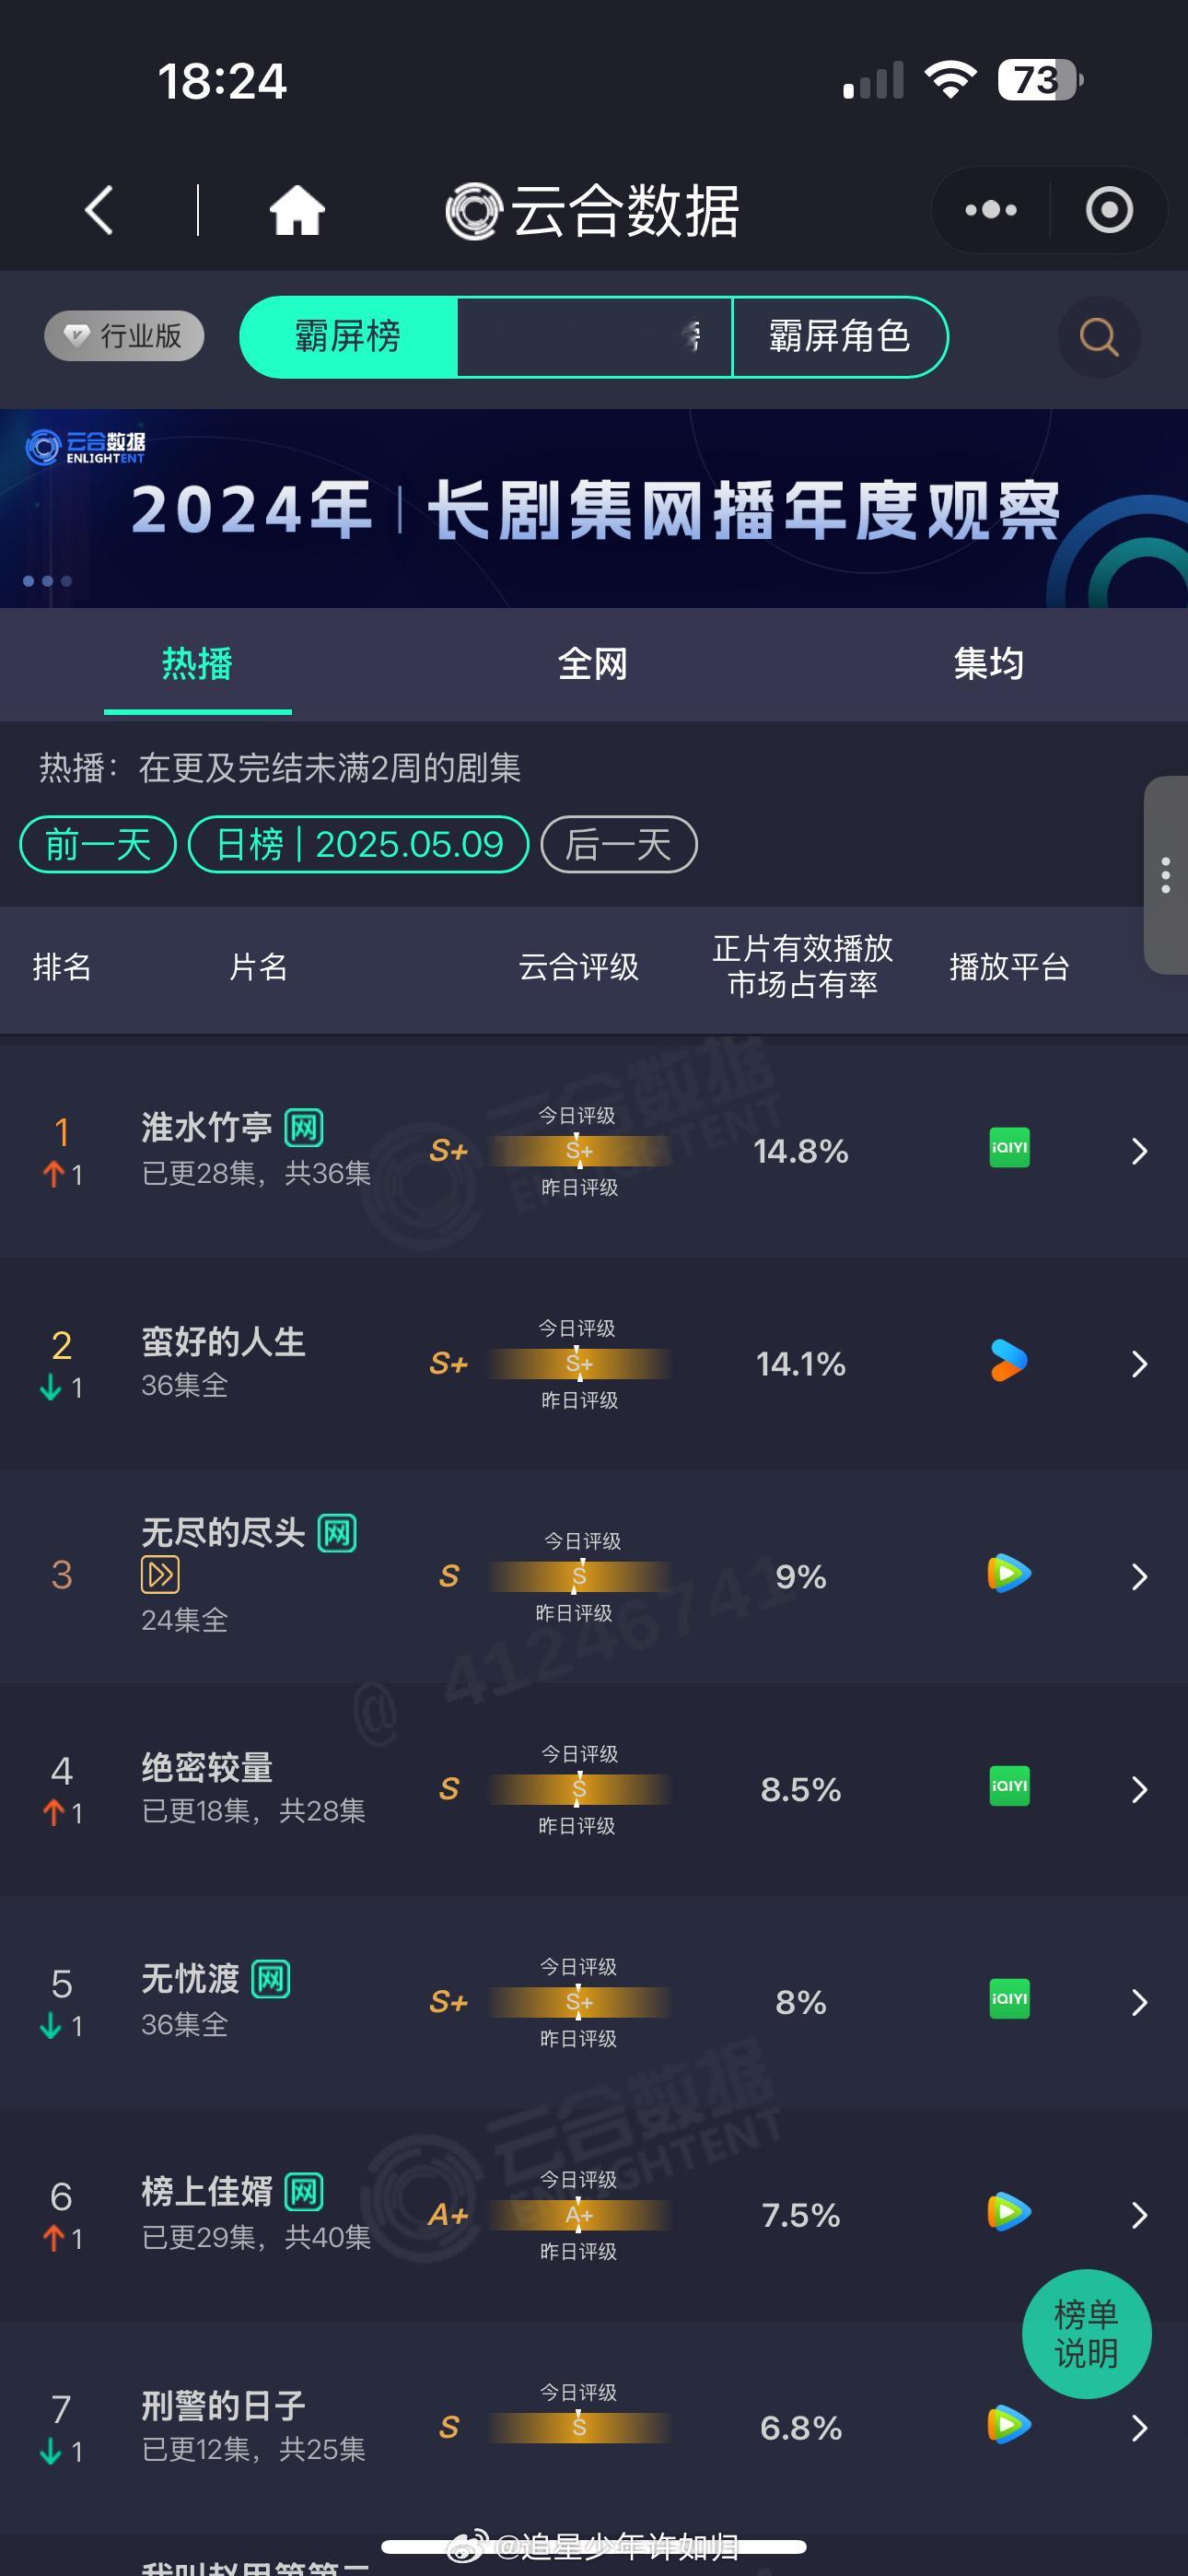The image size is (1188, 2576).
Task: Open the 2024年长剧集网播年度观察 banner
Action: click(x=594, y=508)
